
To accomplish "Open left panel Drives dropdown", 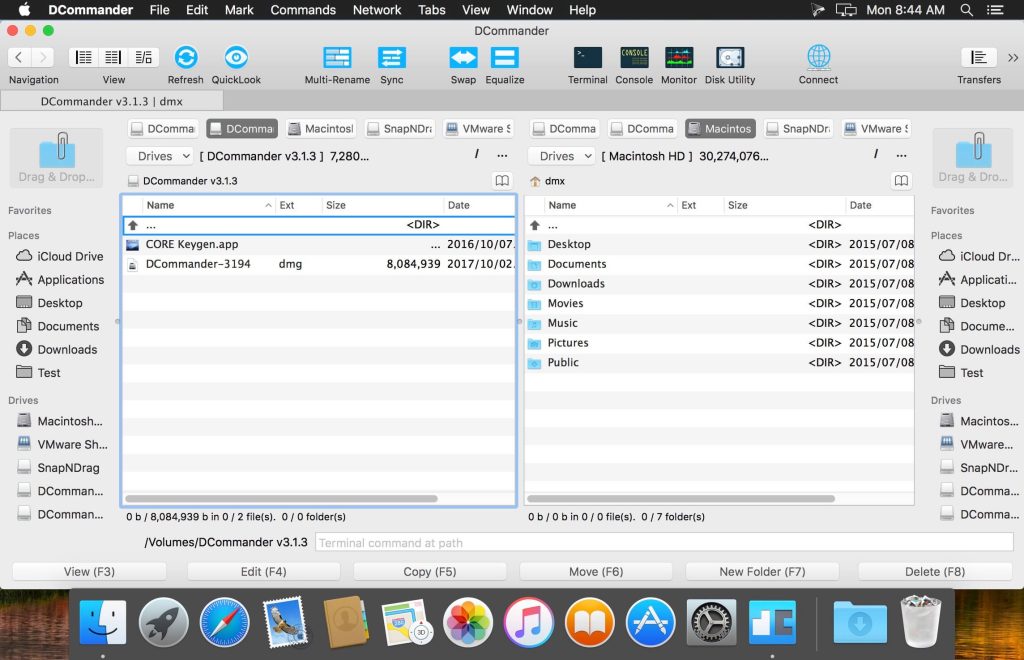I will [x=159, y=156].
